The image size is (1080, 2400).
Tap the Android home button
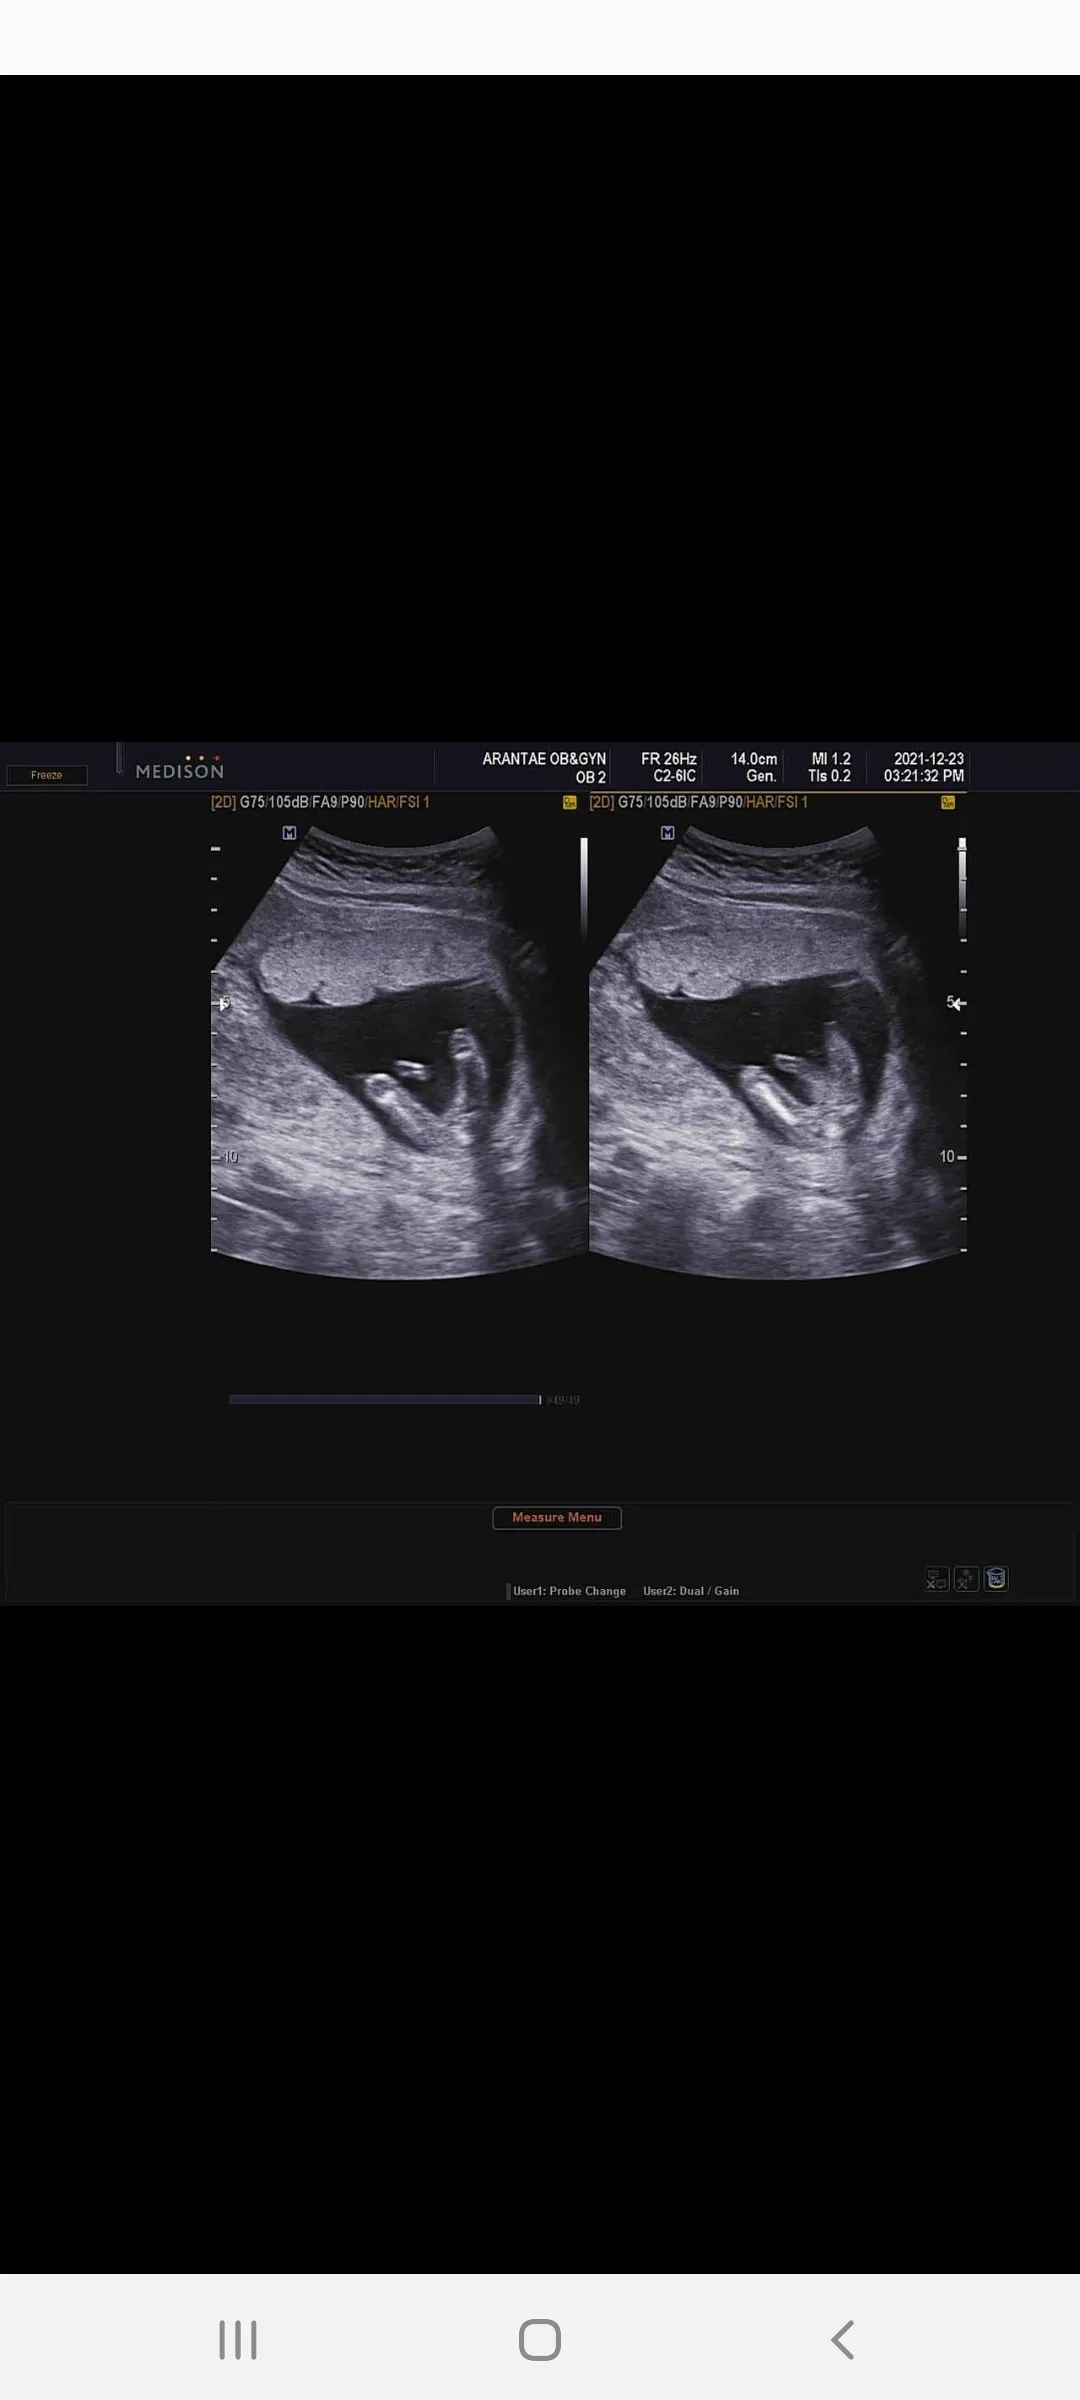[x=540, y=2340]
